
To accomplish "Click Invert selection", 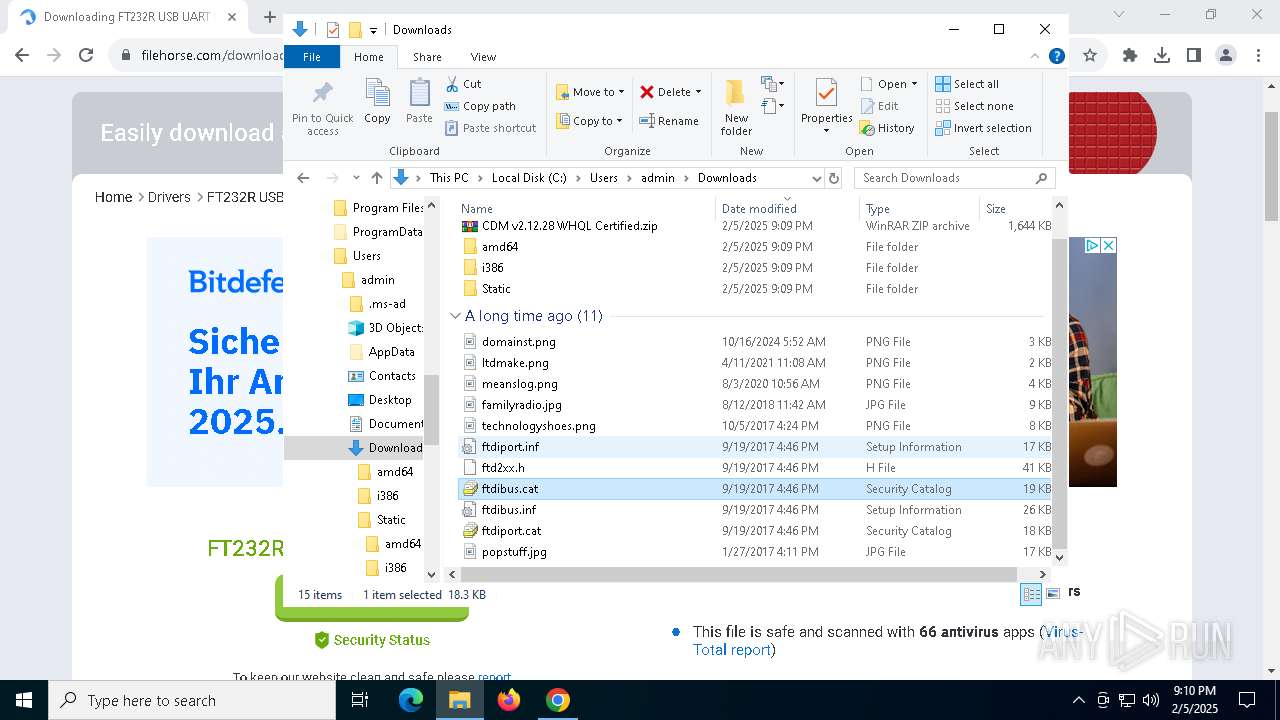I will coord(983,128).
